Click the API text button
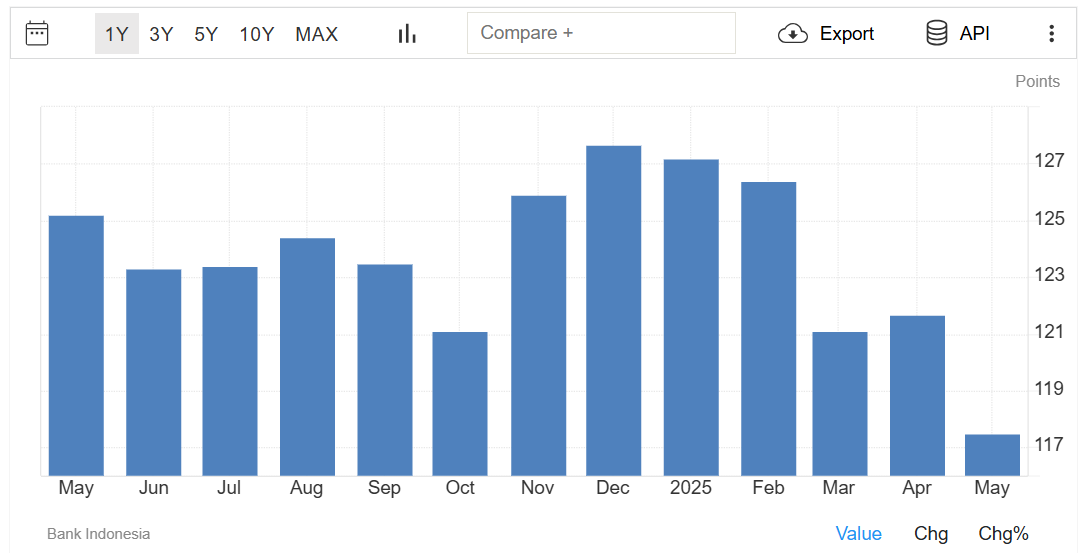Image resolution: width=1085 pixels, height=553 pixels. click(974, 33)
